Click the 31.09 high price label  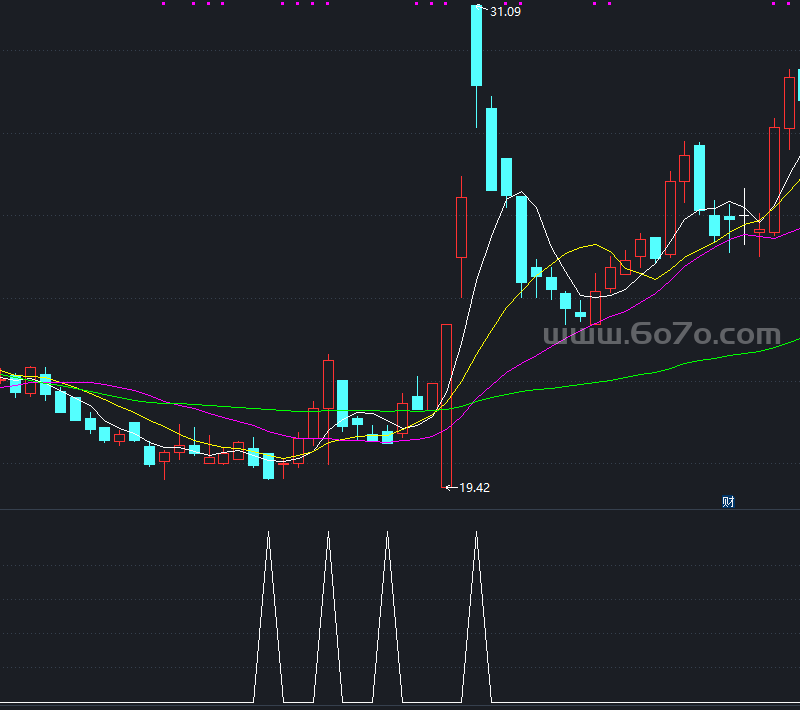[505, 12]
